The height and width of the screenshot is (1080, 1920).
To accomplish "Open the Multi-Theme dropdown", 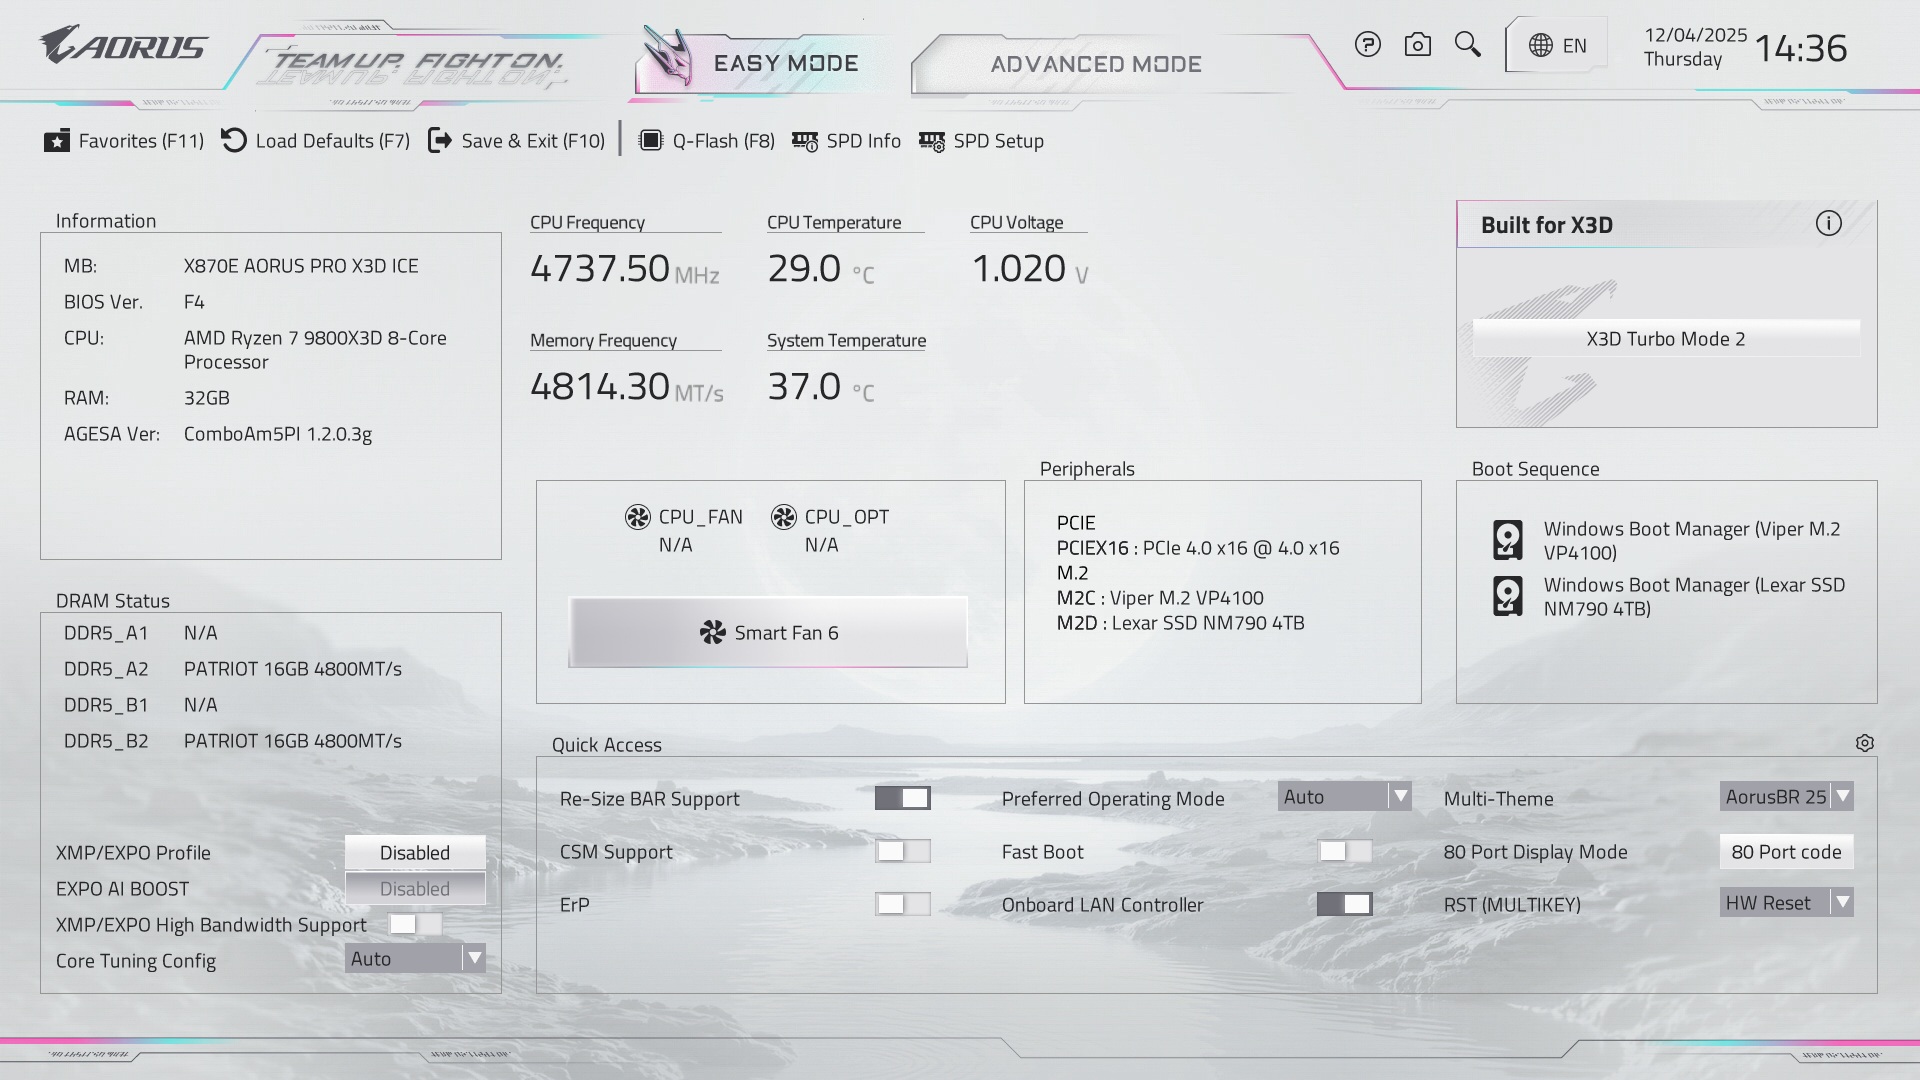I will 1786,797.
